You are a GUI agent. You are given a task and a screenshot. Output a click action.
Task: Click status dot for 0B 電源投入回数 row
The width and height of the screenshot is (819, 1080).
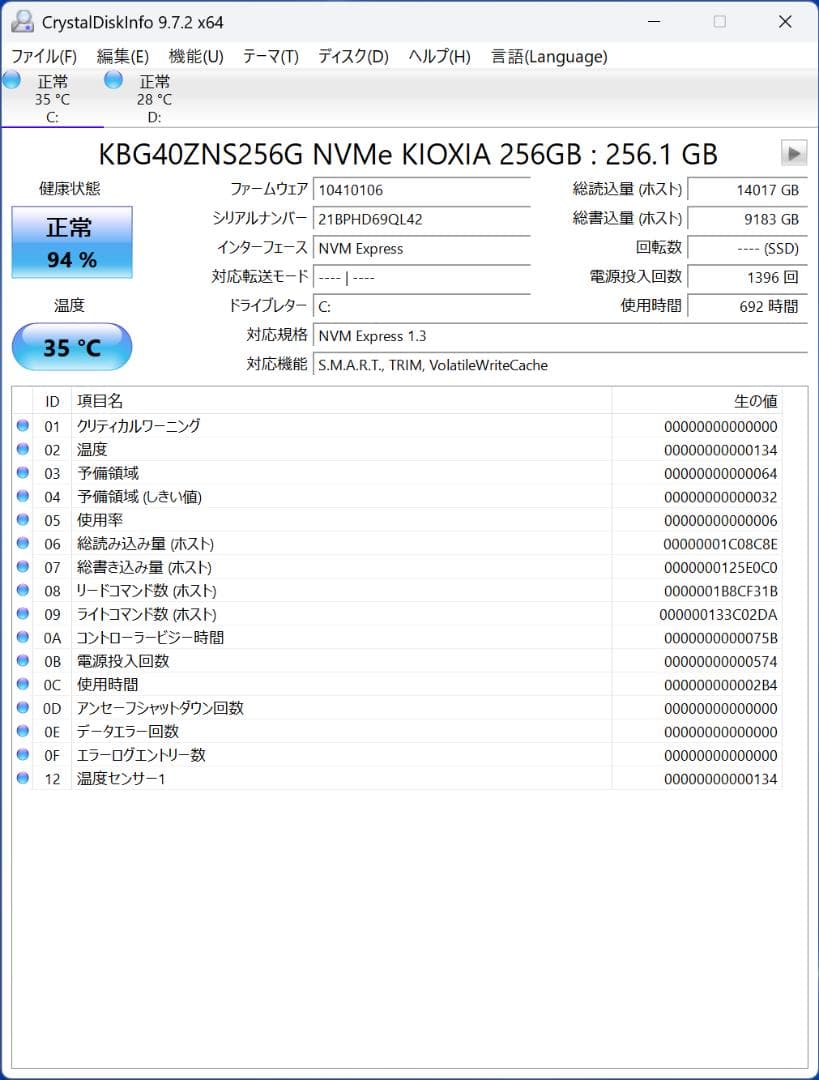pyautogui.click(x=23, y=661)
